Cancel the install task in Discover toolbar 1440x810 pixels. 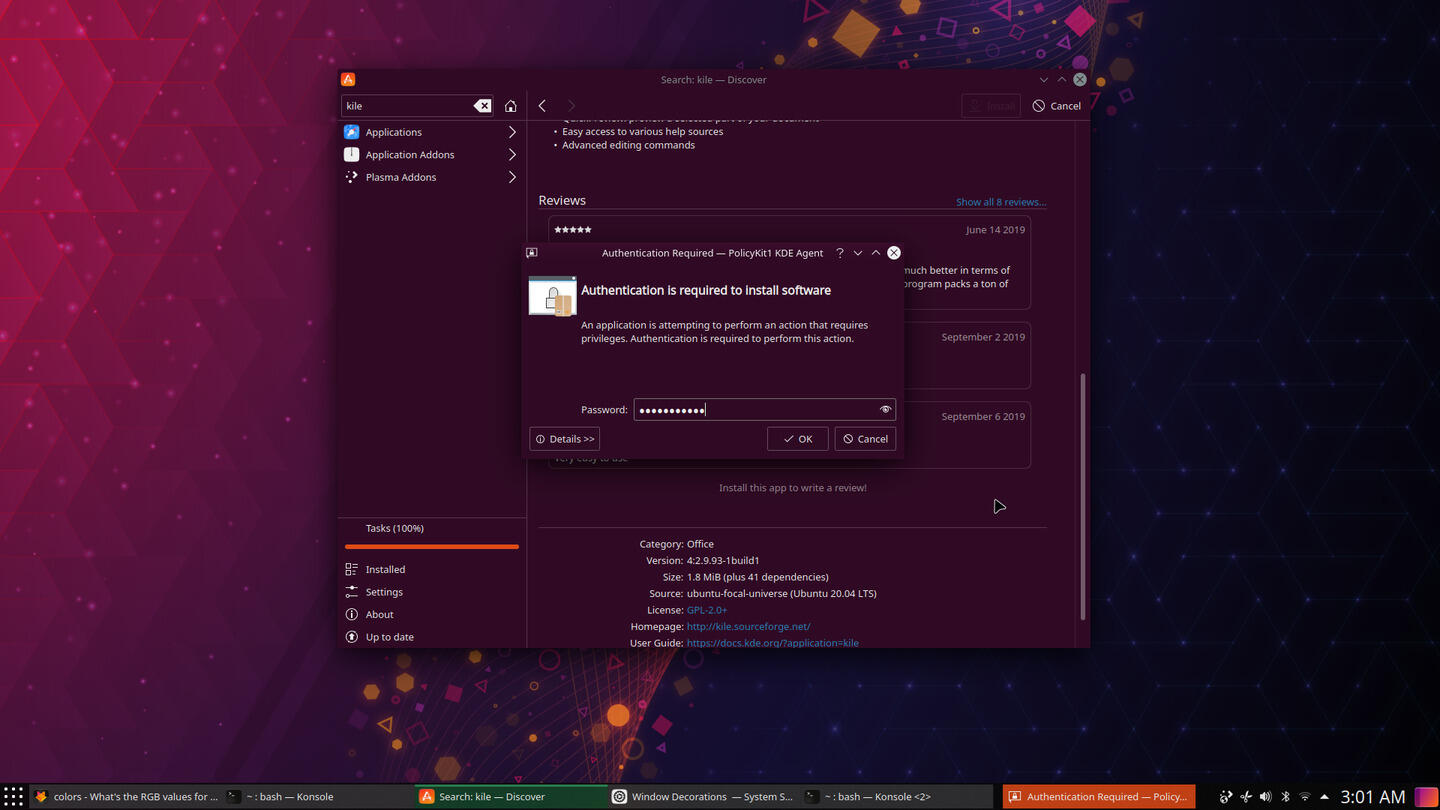coord(1057,106)
